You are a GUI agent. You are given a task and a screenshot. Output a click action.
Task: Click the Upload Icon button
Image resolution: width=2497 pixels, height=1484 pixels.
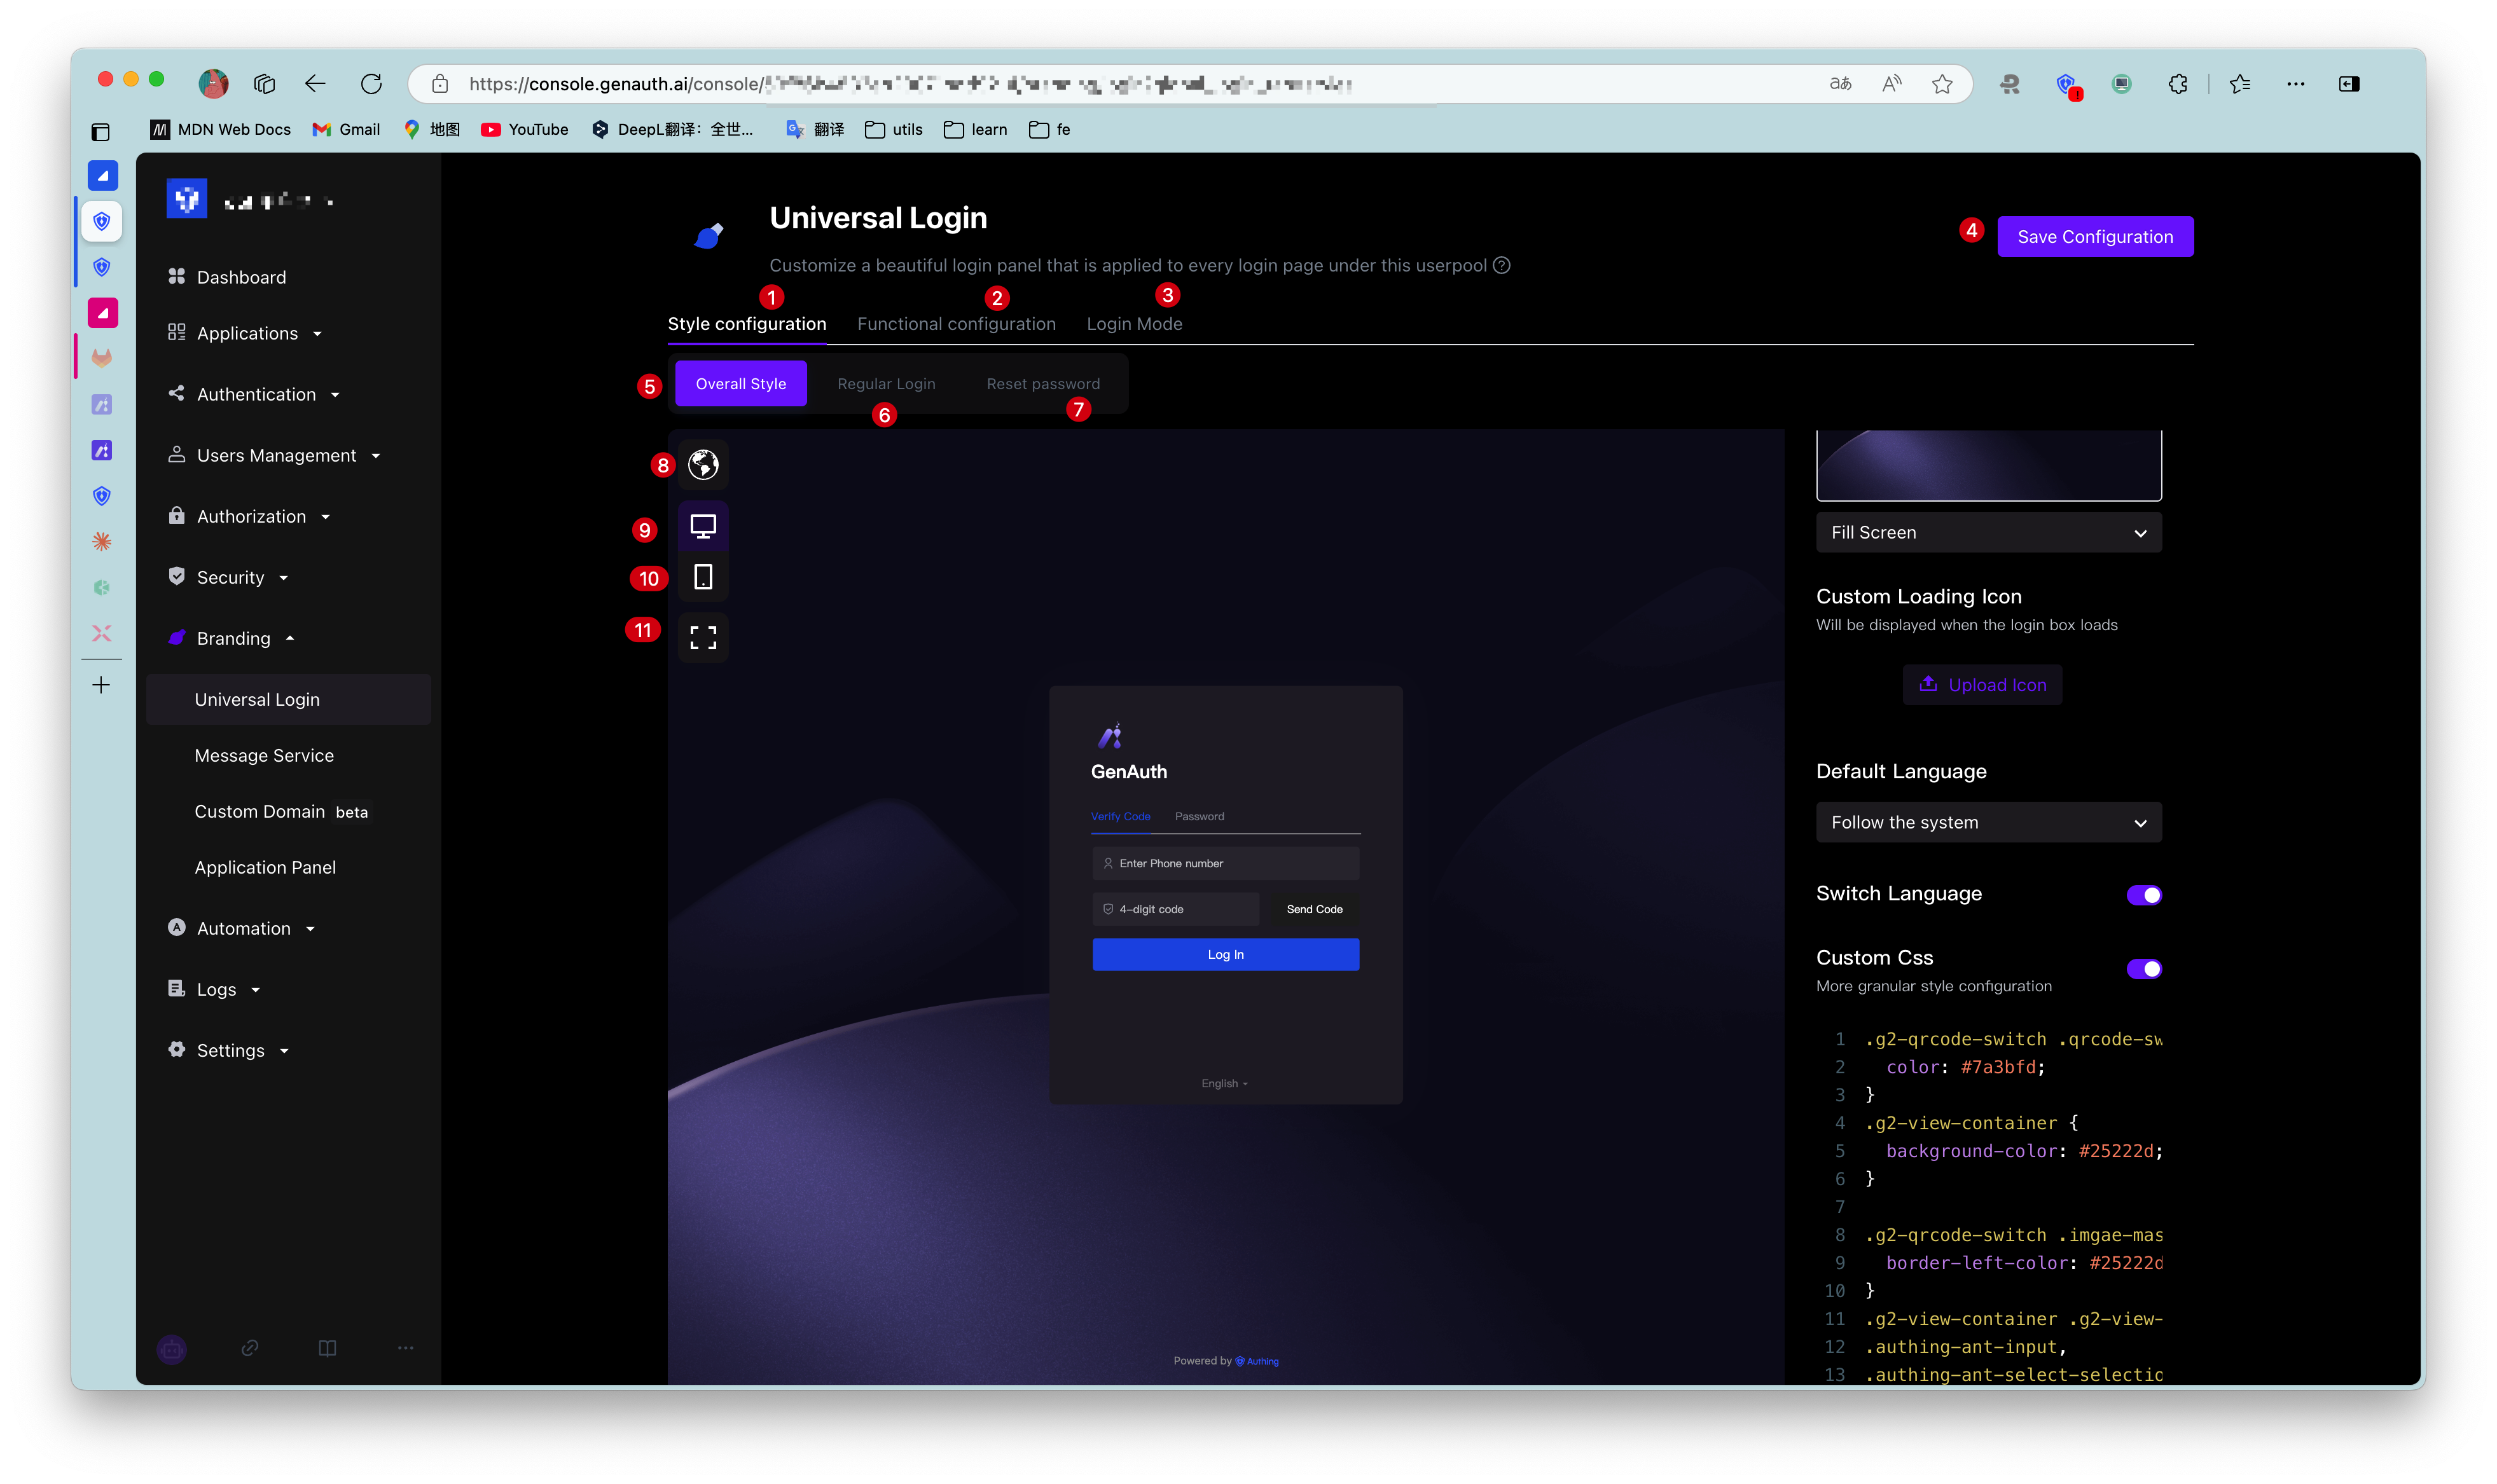click(x=1983, y=684)
